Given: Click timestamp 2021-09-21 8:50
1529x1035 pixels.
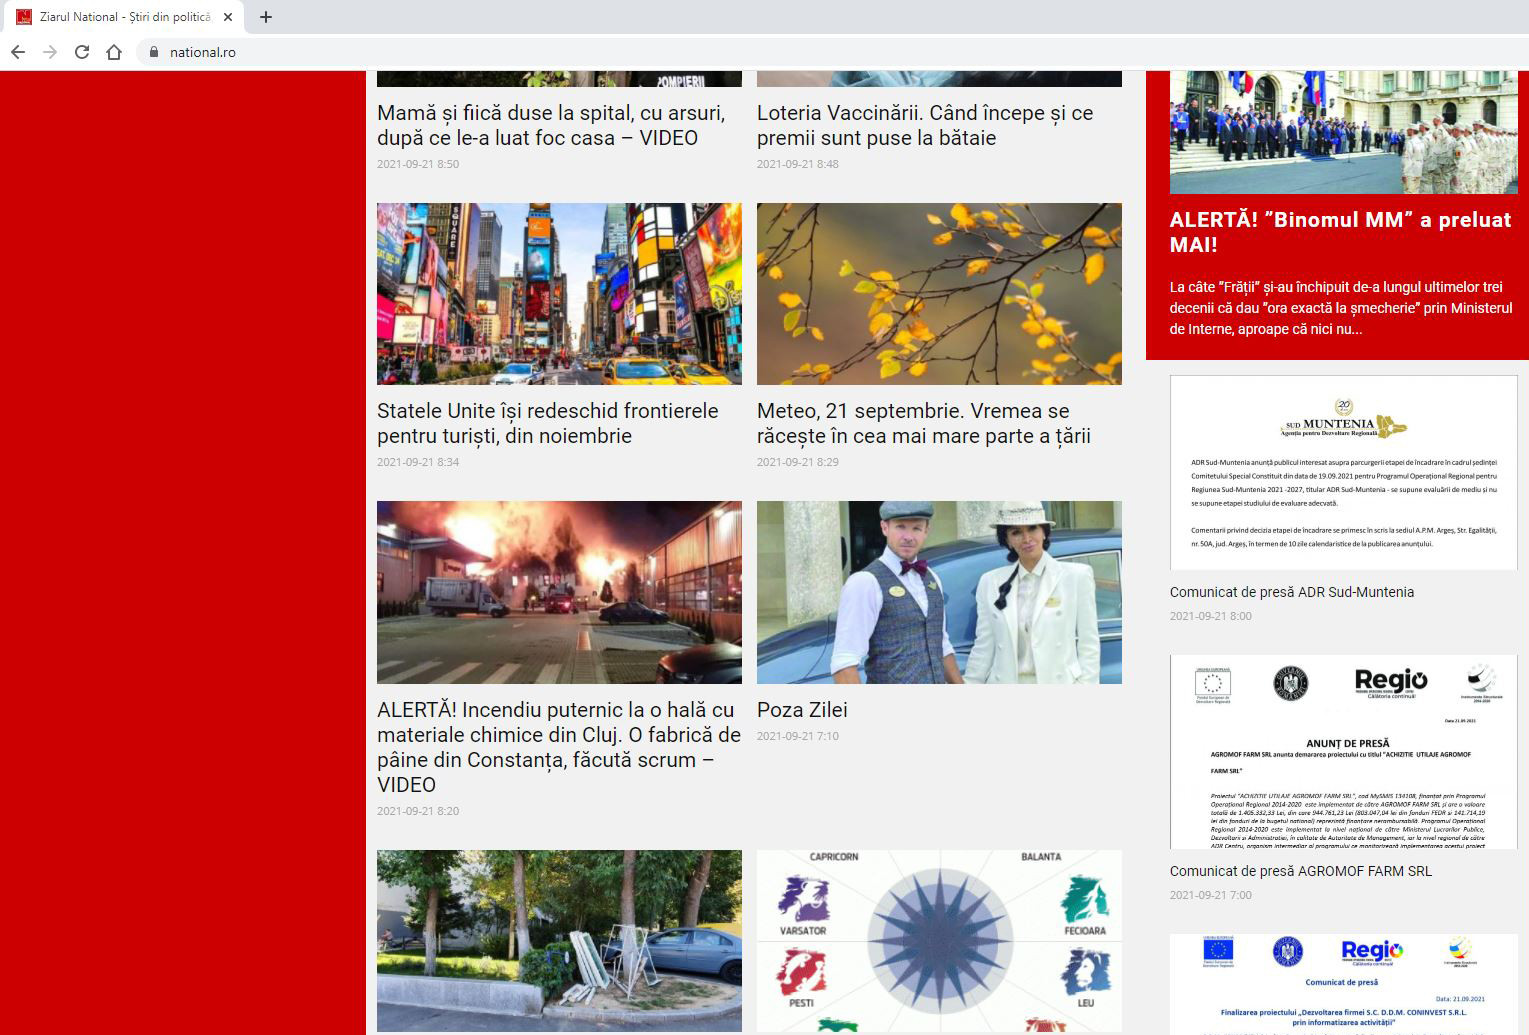Looking at the screenshot, I should click(x=418, y=164).
